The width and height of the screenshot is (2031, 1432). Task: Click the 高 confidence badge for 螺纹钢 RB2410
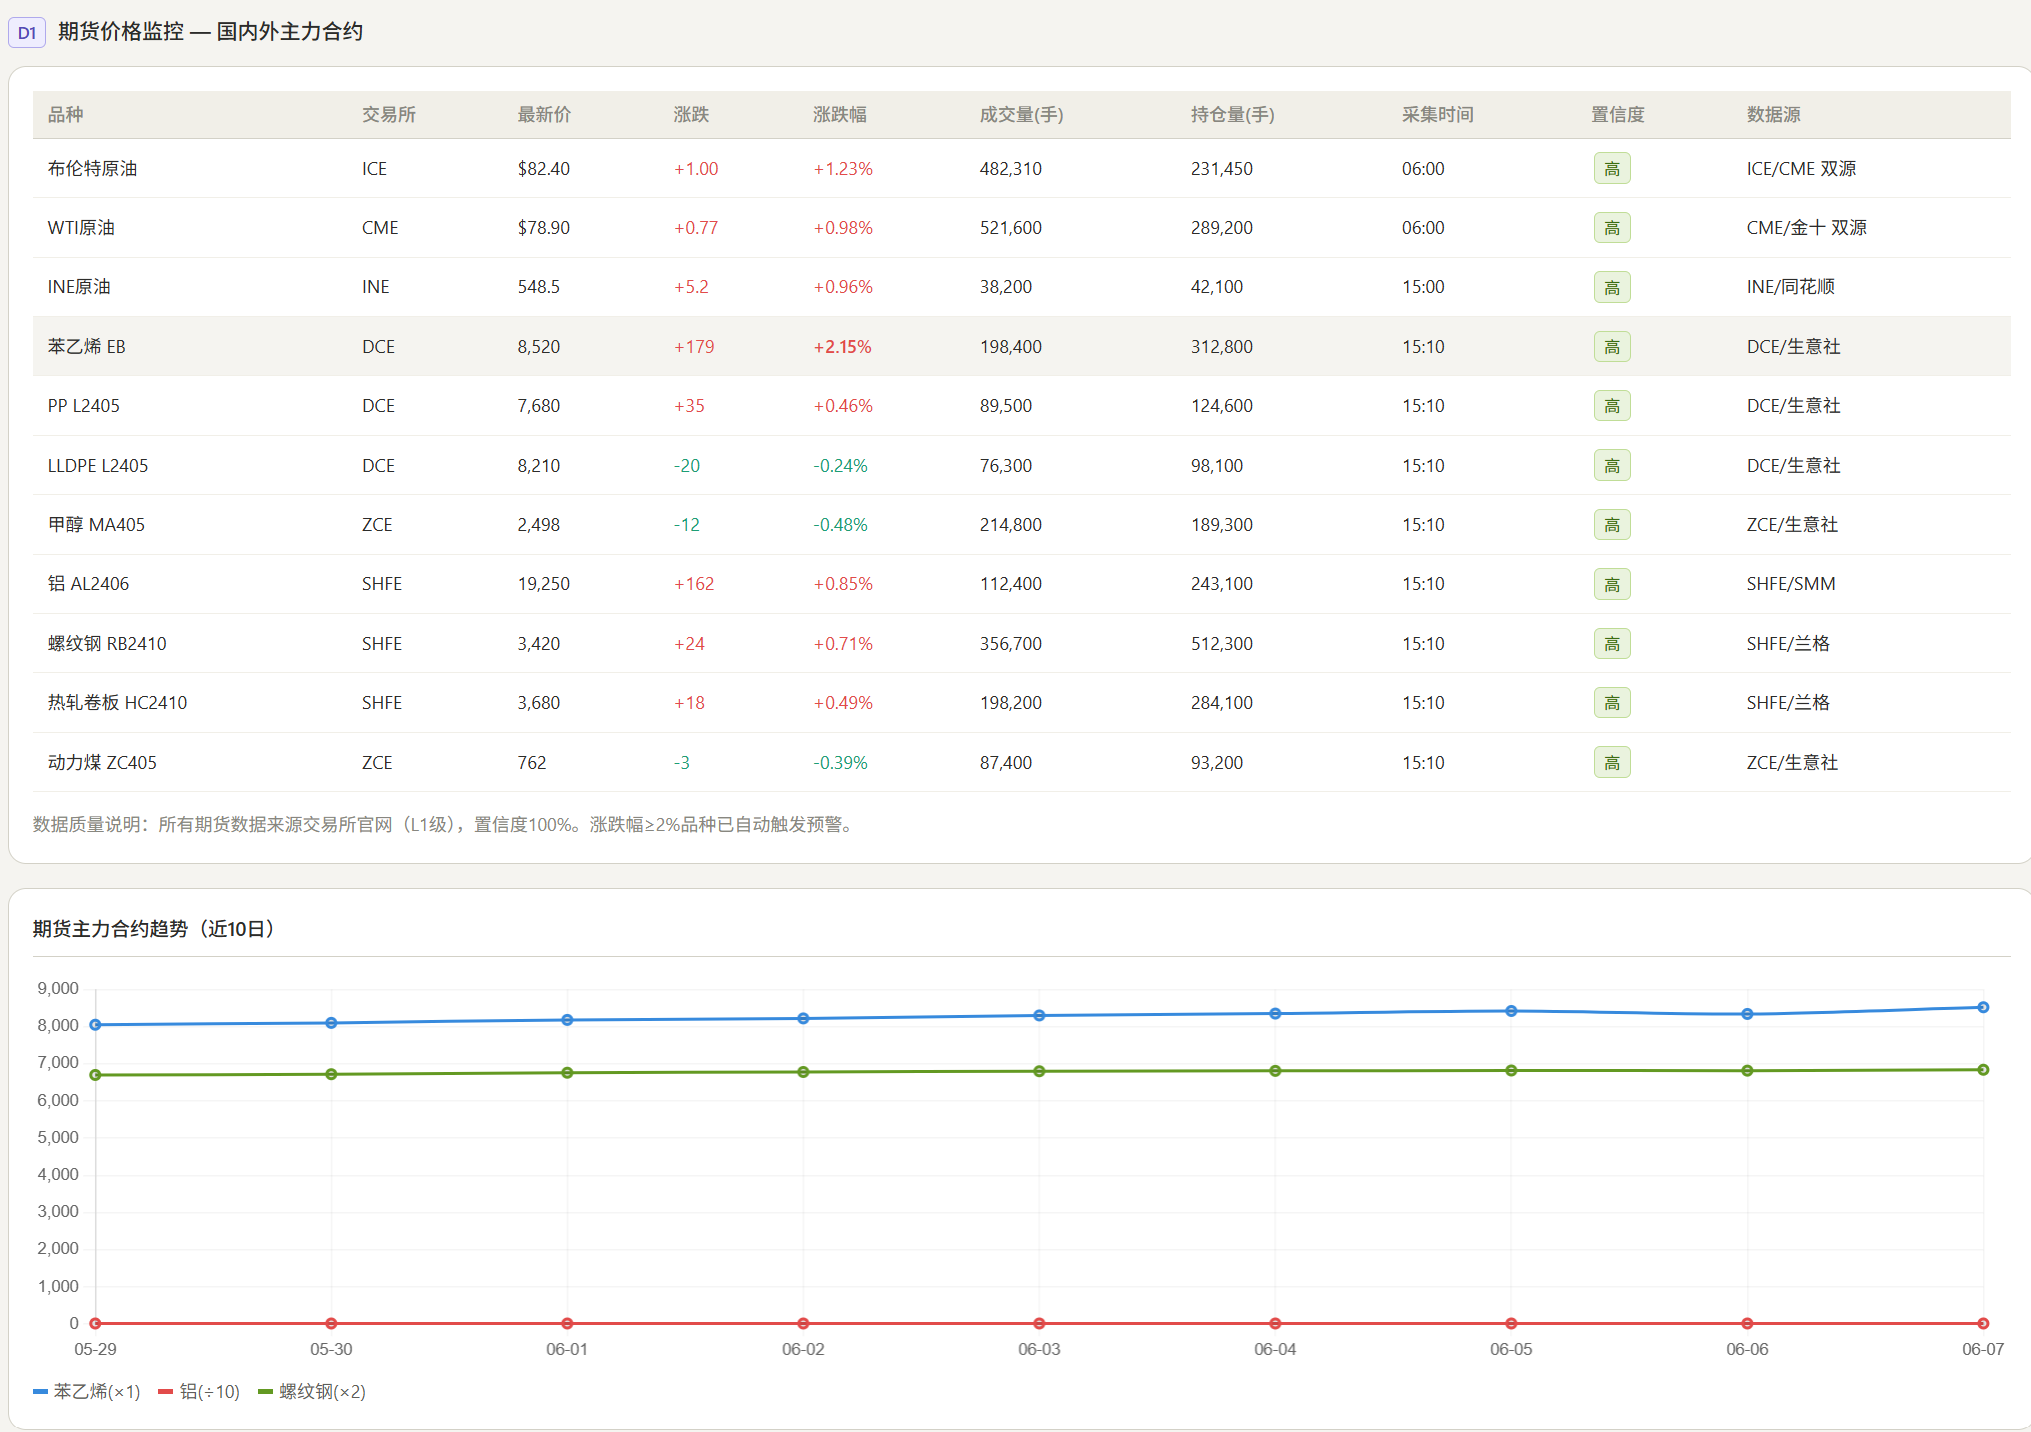(x=1611, y=644)
